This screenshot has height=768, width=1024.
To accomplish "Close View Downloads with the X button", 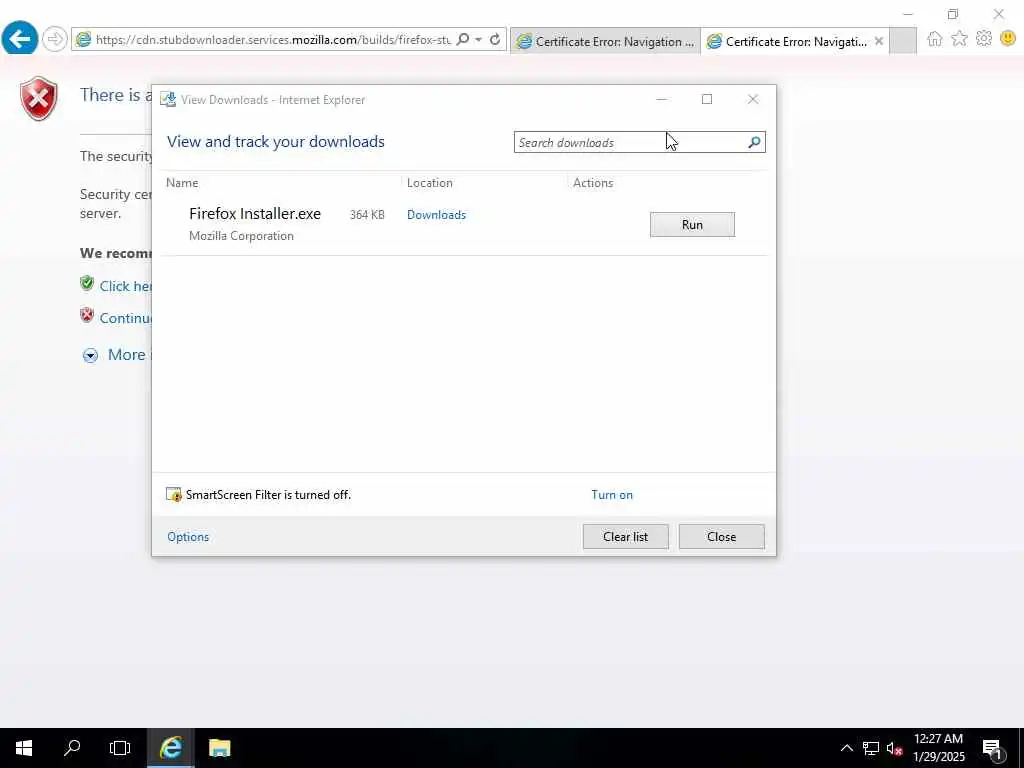I will (753, 99).
